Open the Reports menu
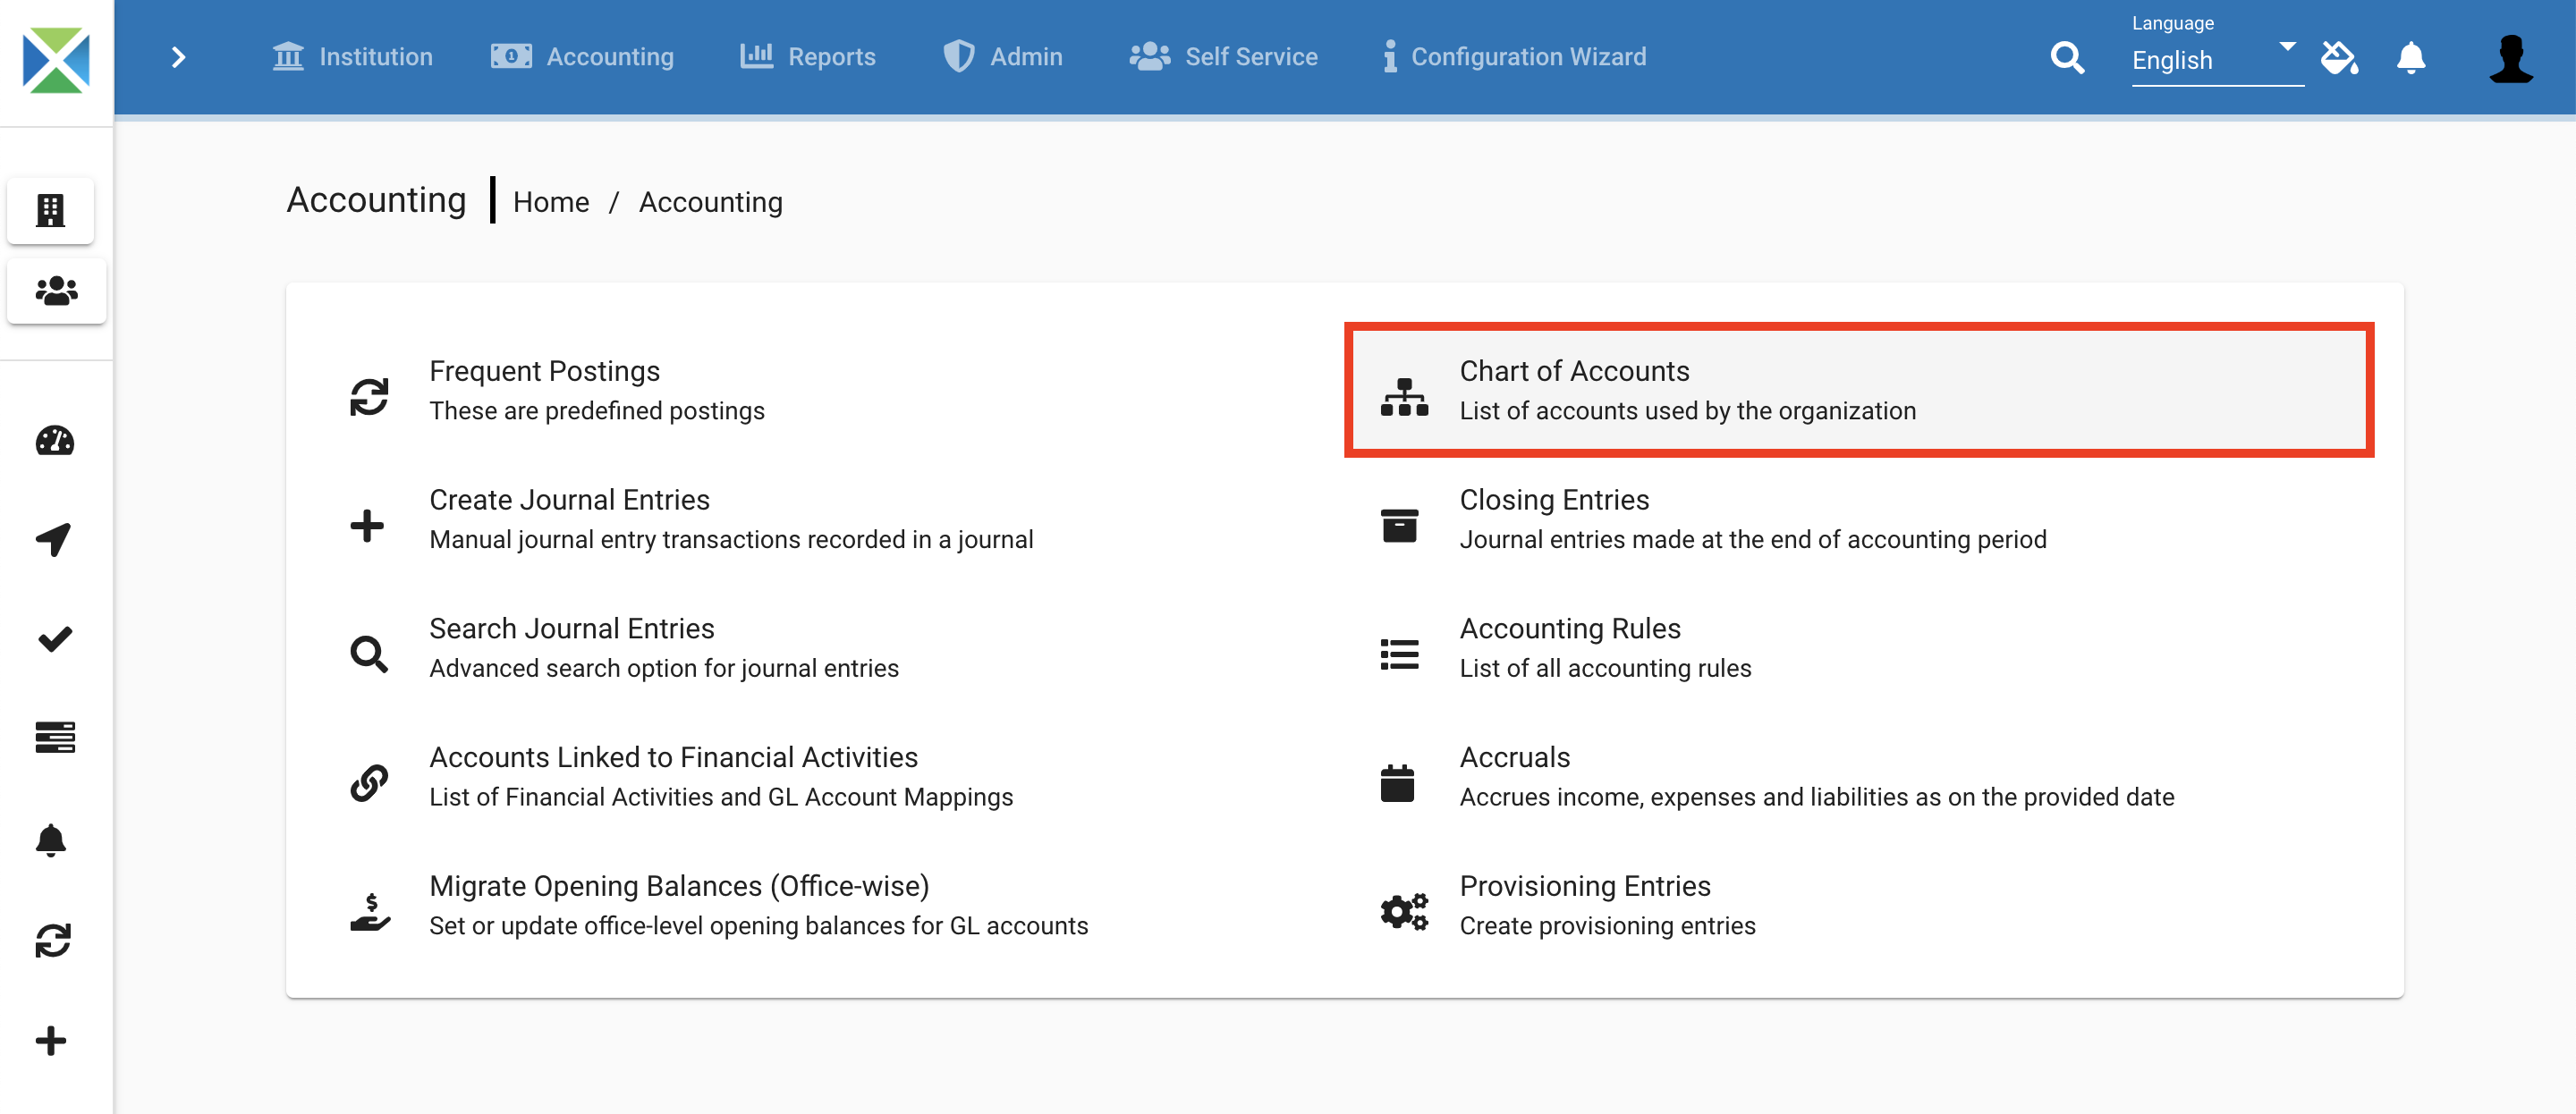 tap(808, 57)
